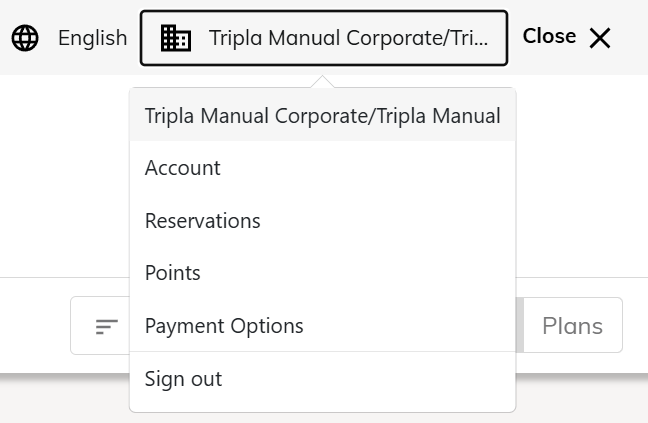Open Account from the user menu

[183, 168]
